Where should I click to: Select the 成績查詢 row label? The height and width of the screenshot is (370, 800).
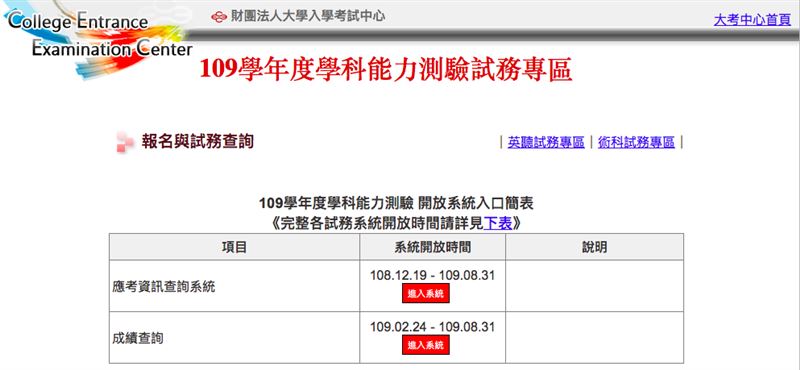coord(138,338)
